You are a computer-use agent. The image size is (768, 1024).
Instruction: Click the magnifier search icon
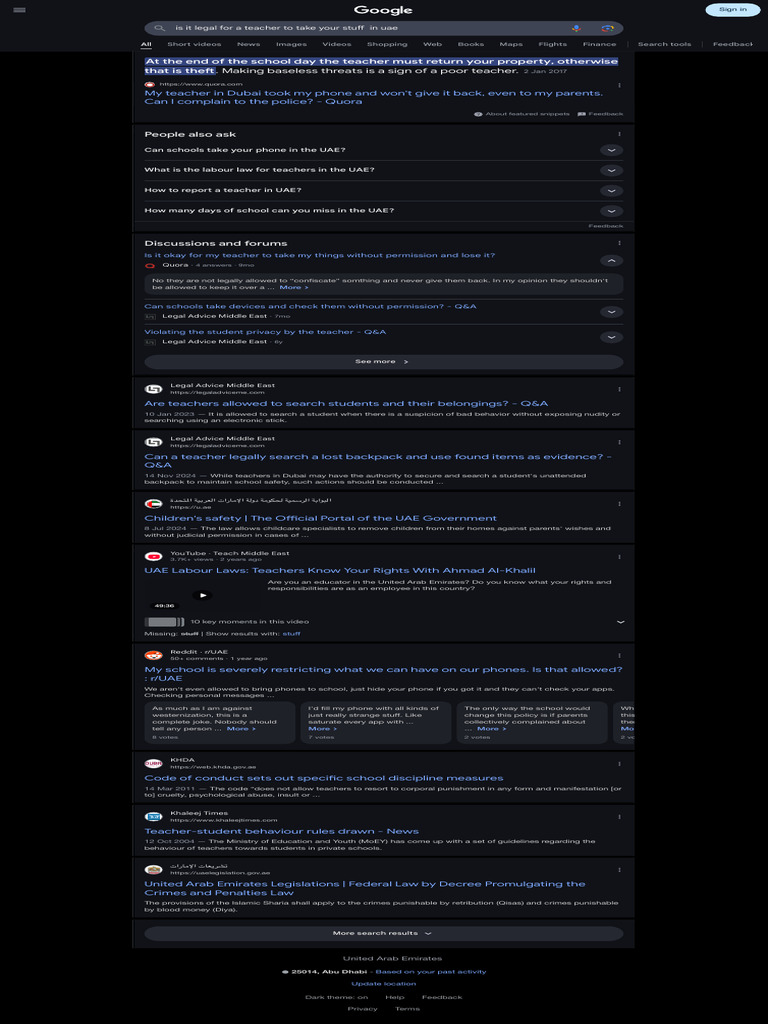click(159, 28)
